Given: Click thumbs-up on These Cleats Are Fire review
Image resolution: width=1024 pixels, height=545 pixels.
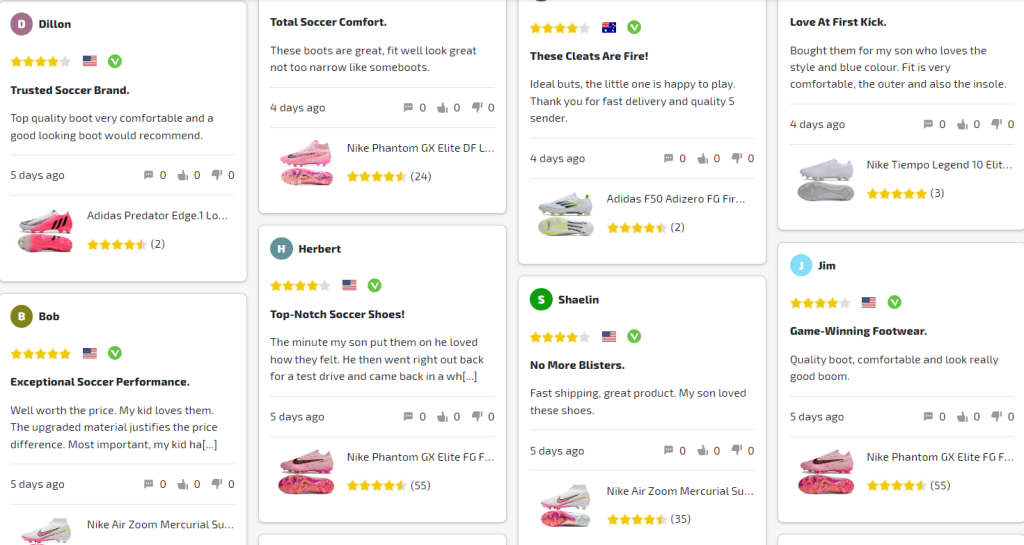Looking at the screenshot, I should pyautogui.click(x=703, y=158).
